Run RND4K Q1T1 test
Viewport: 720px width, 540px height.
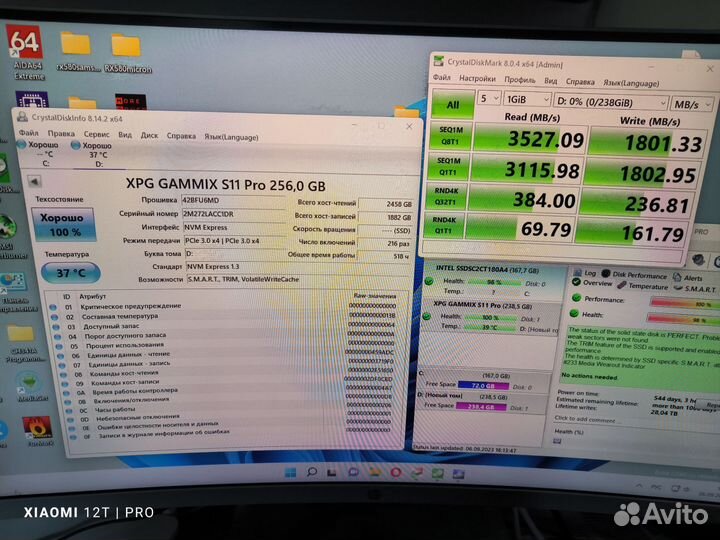(444, 225)
